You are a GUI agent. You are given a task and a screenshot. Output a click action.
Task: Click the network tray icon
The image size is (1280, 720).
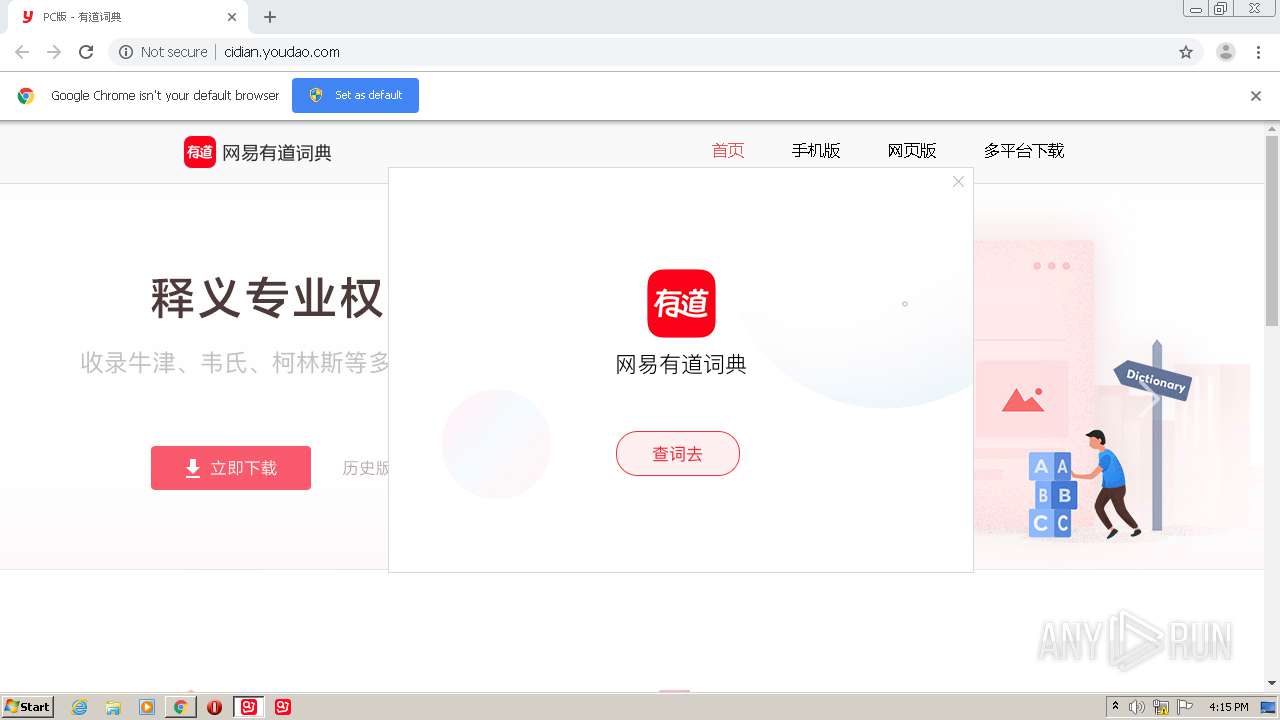tap(1161, 707)
